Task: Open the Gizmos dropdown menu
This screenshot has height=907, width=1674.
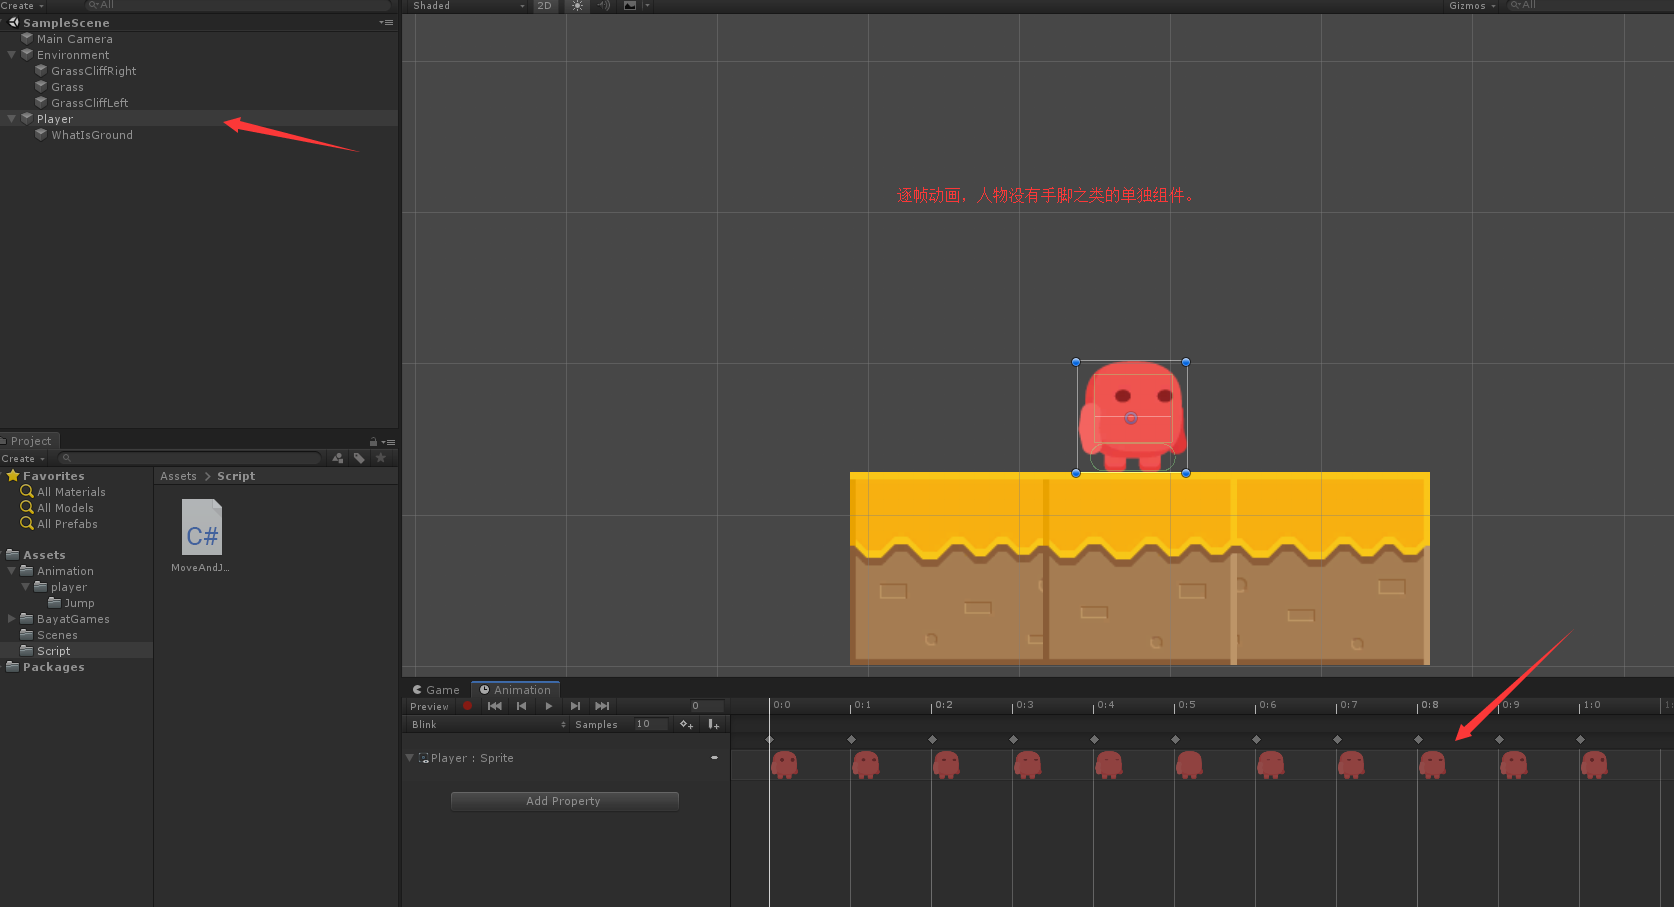Action: pyautogui.click(x=1472, y=6)
